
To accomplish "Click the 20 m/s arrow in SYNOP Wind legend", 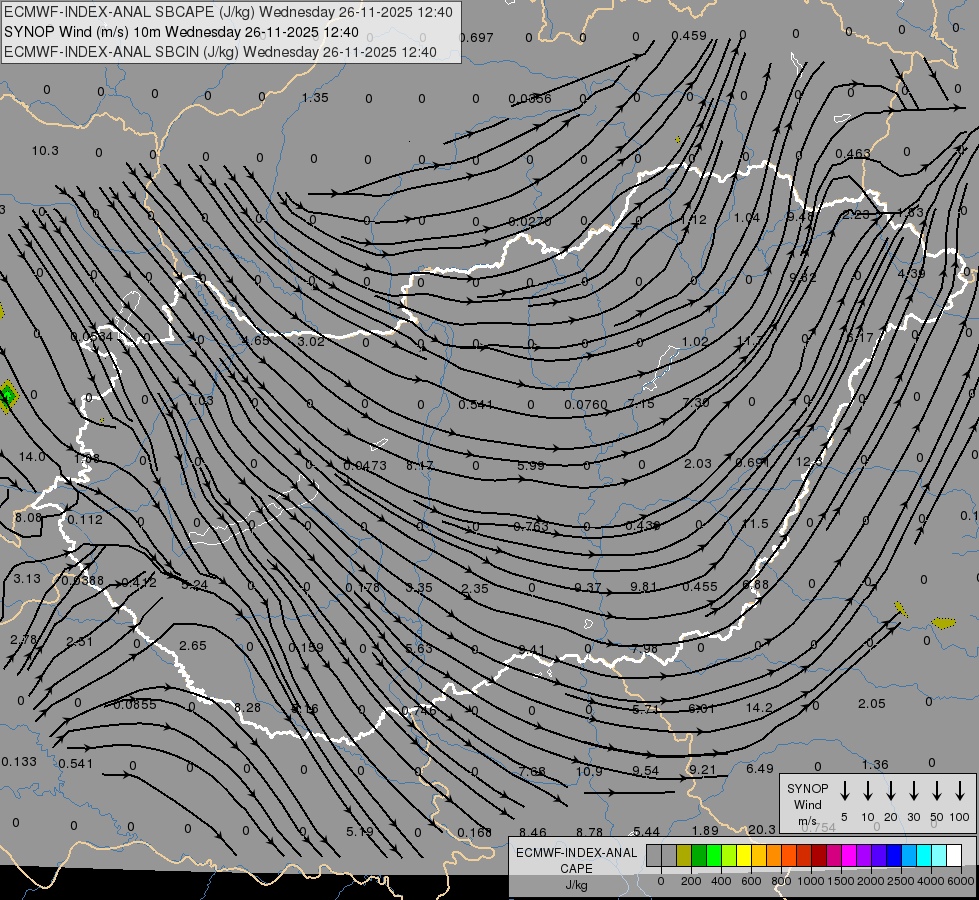I will click(891, 791).
